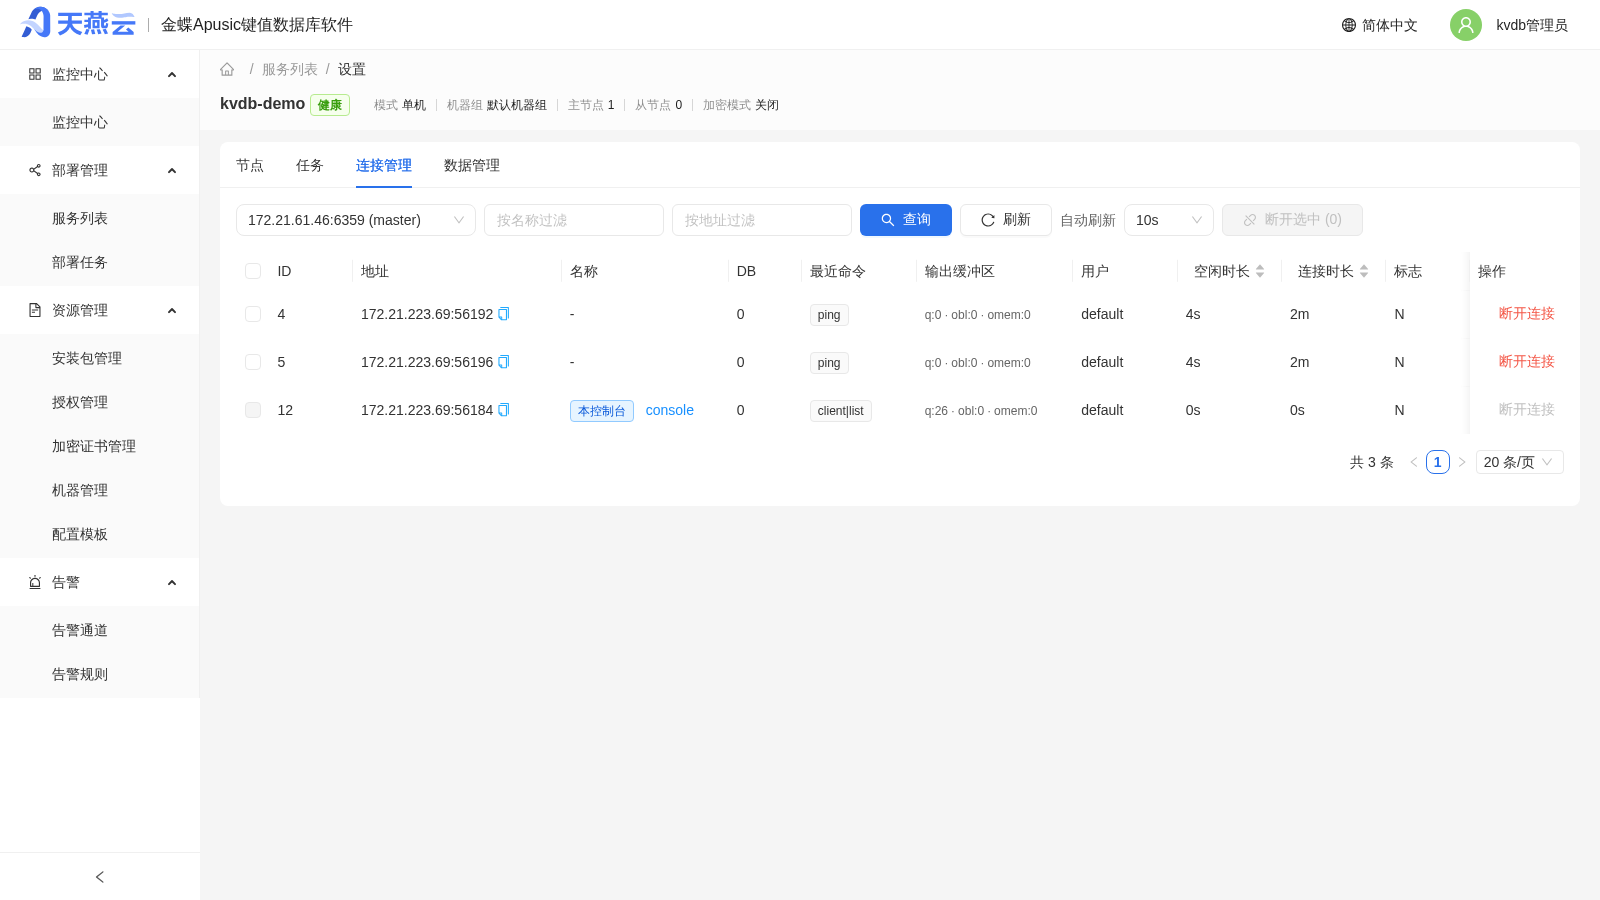Collapse the 资源管理 sidebar group
This screenshot has width=1600, height=900.
point(100,310)
